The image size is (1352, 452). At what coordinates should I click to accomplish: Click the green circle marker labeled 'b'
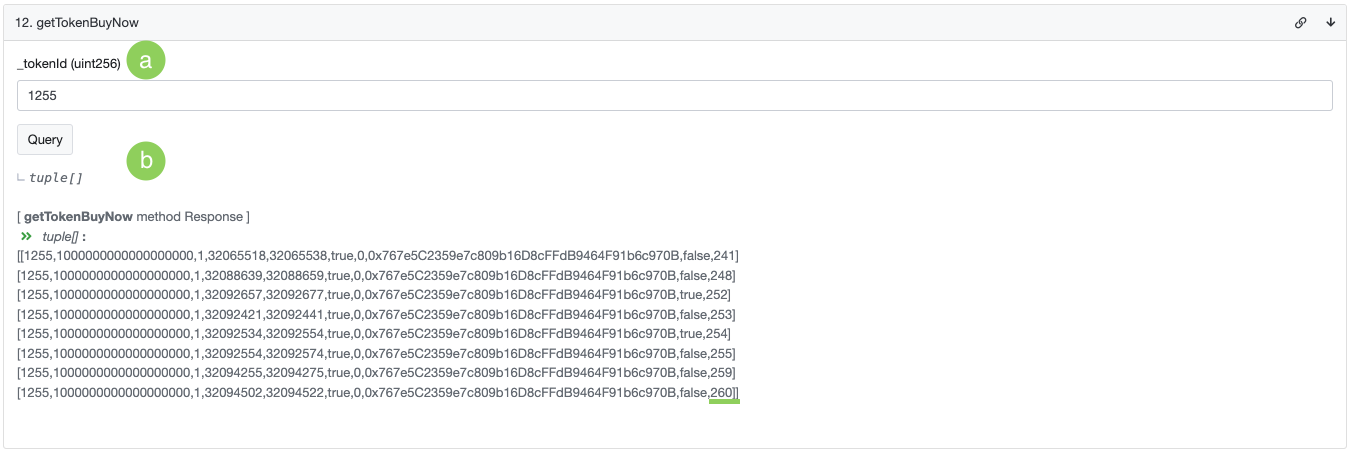(x=146, y=160)
